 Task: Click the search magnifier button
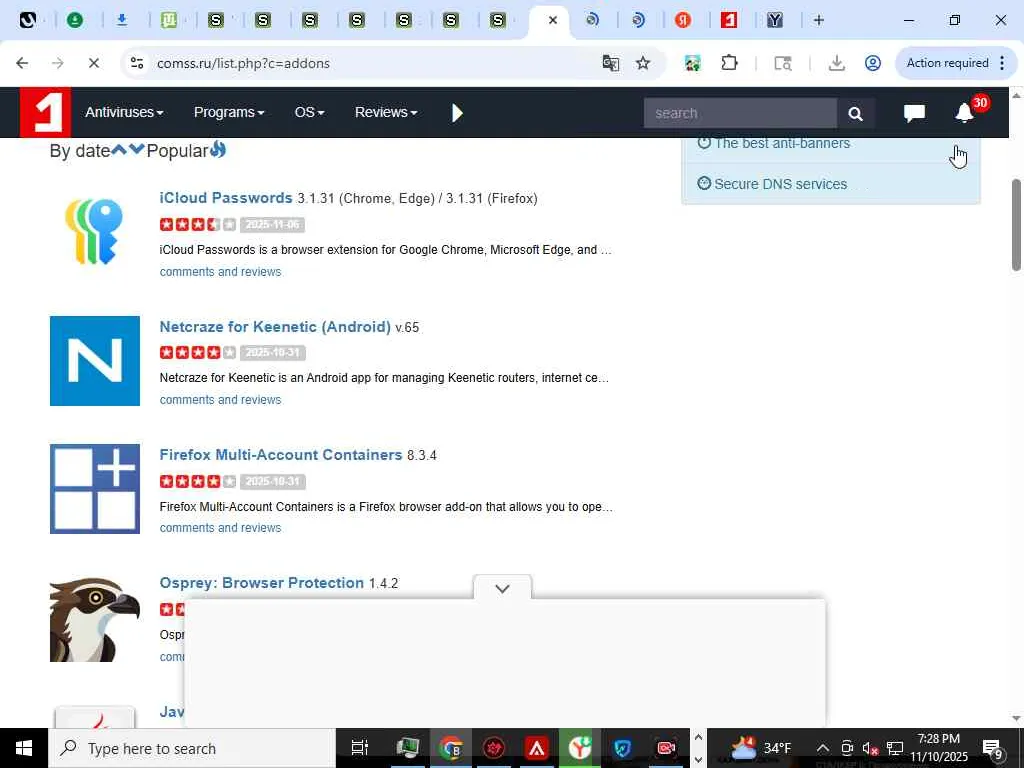click(x=856, y=114)
